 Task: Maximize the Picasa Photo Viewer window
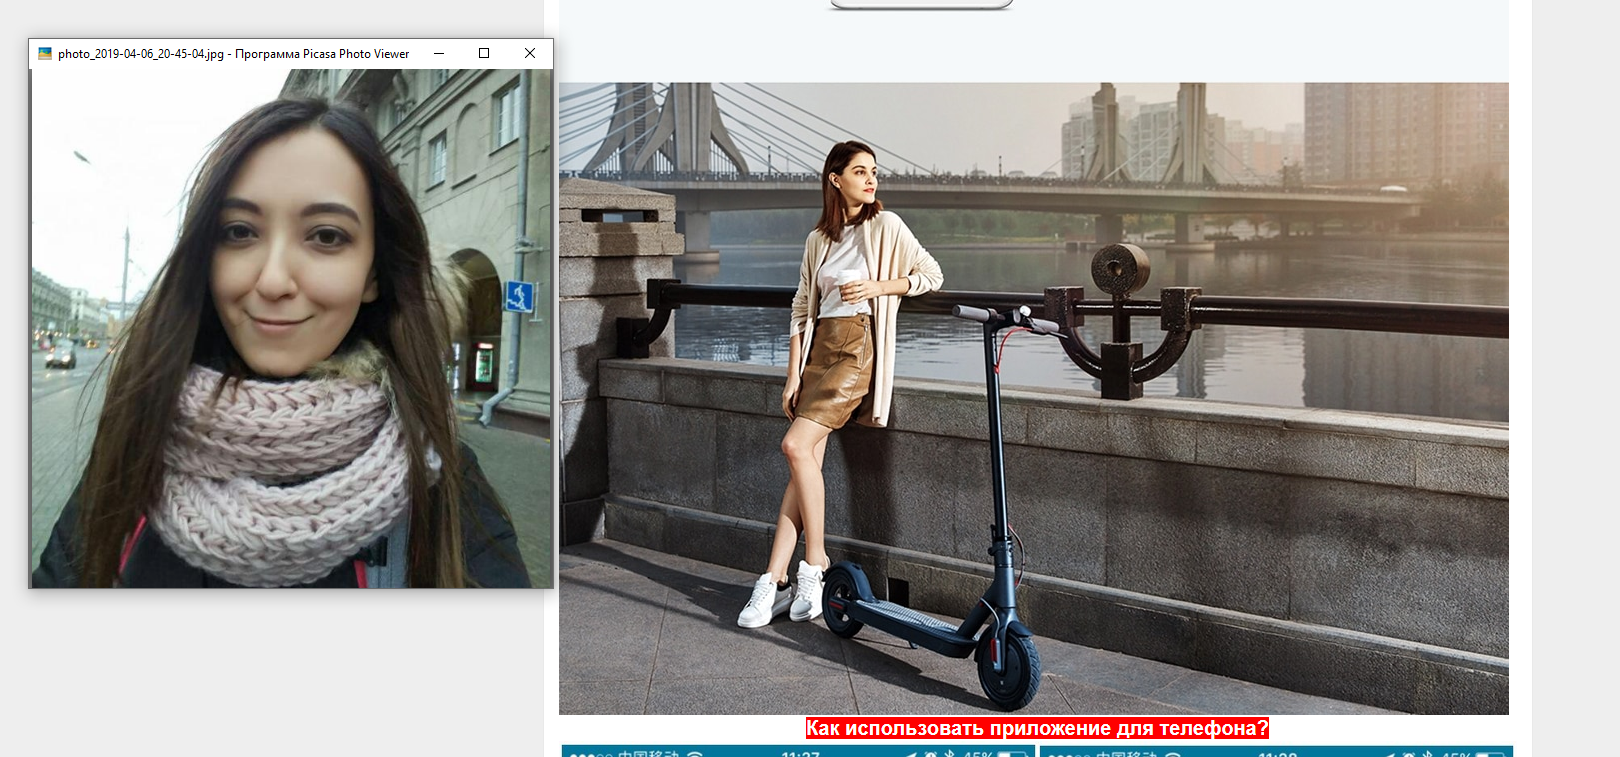click(484, 54)
